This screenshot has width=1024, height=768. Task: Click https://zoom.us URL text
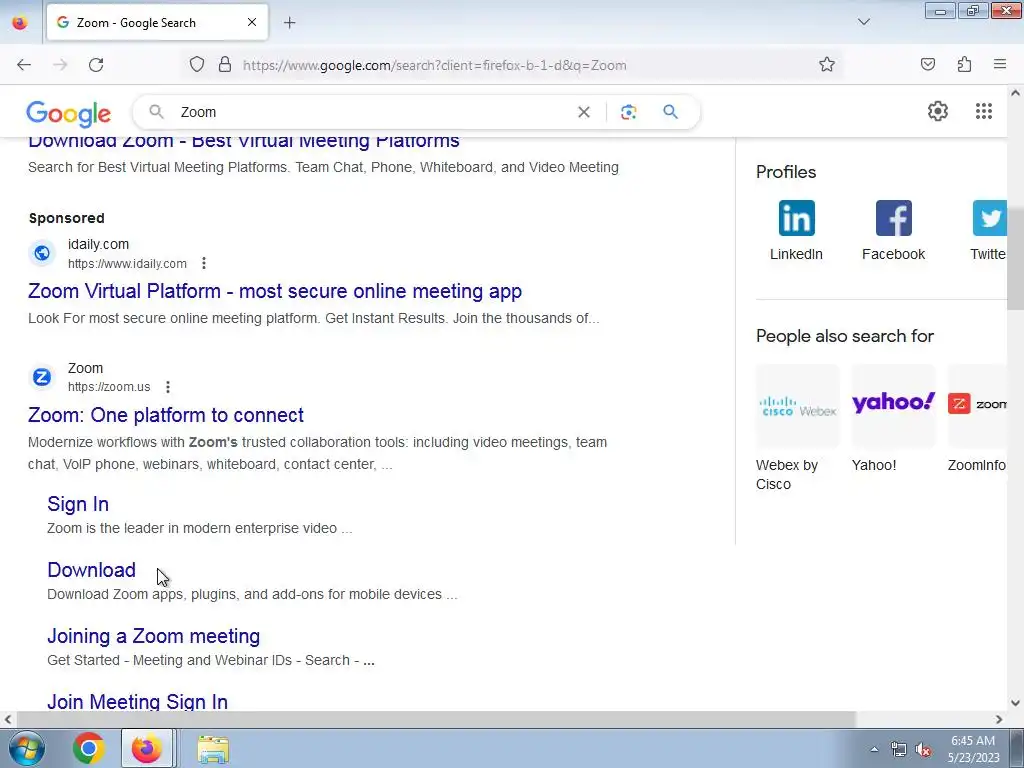click(109, 387)
